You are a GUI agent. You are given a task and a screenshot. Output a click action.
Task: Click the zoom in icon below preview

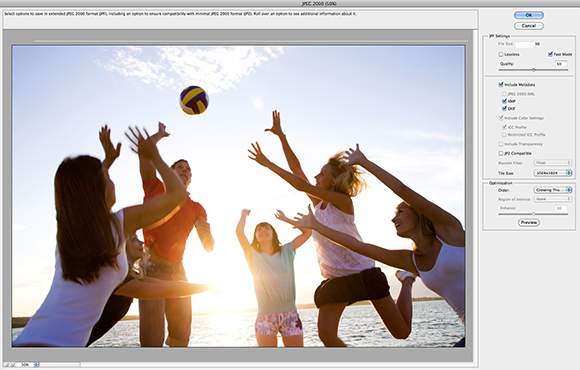pos(12,365)
